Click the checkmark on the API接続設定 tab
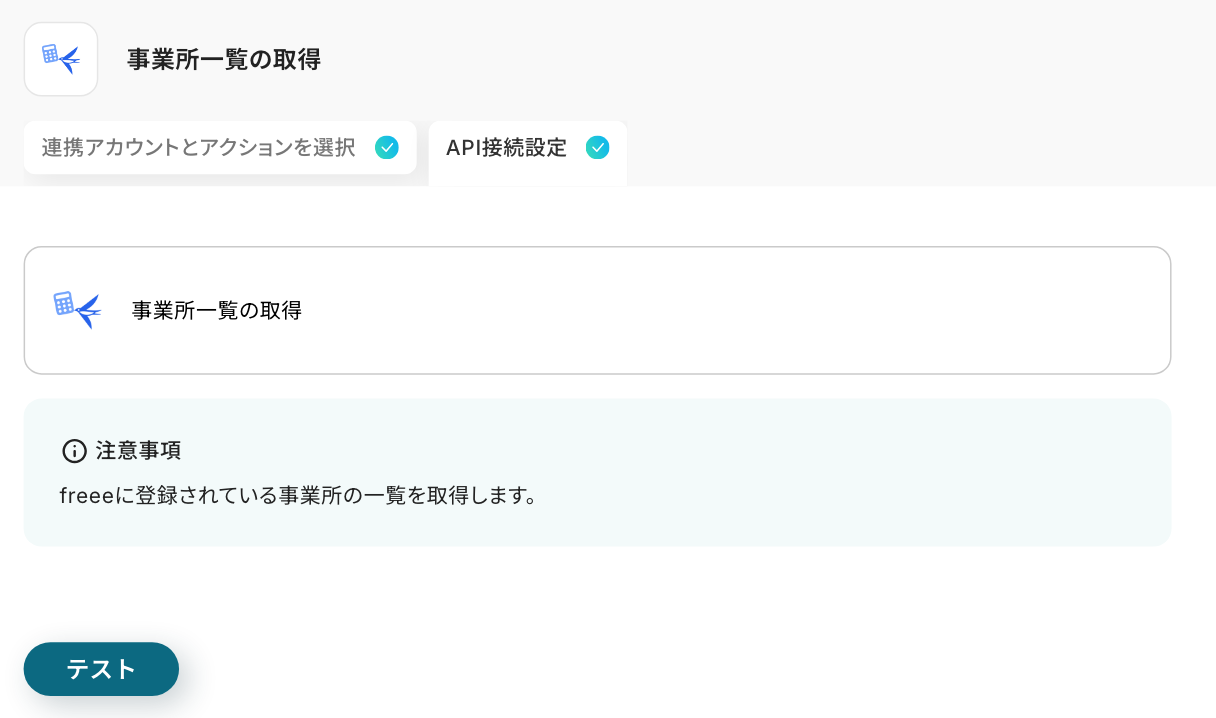Image resolution: width=1216 pixels, height=718 pixels. click(597, 148)
